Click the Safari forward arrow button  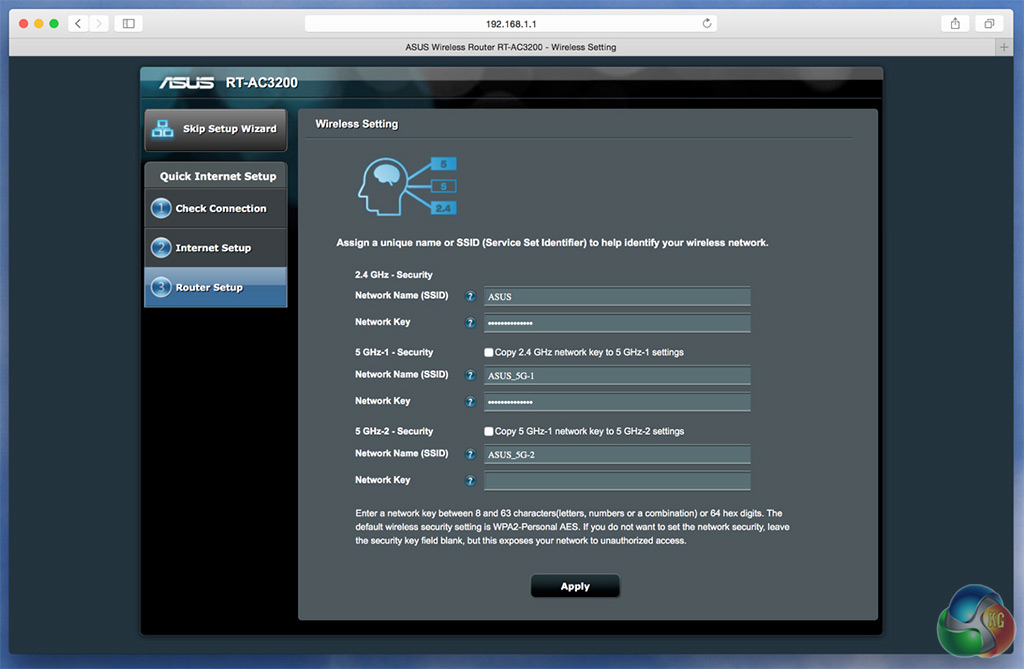coord(99,24)
